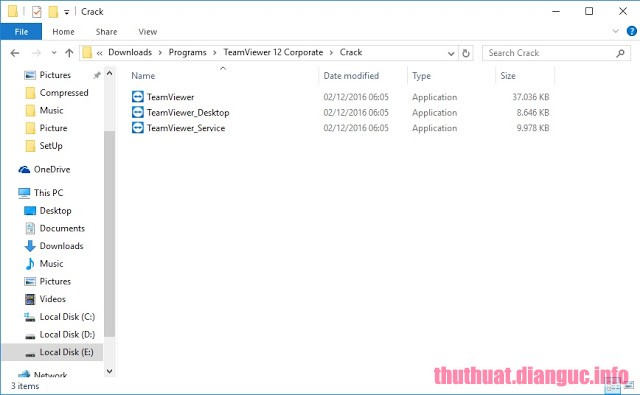This screenshot has height=395, width=640.
Task: Click the Compressed folder icon
Action: (x=30, y=93)
